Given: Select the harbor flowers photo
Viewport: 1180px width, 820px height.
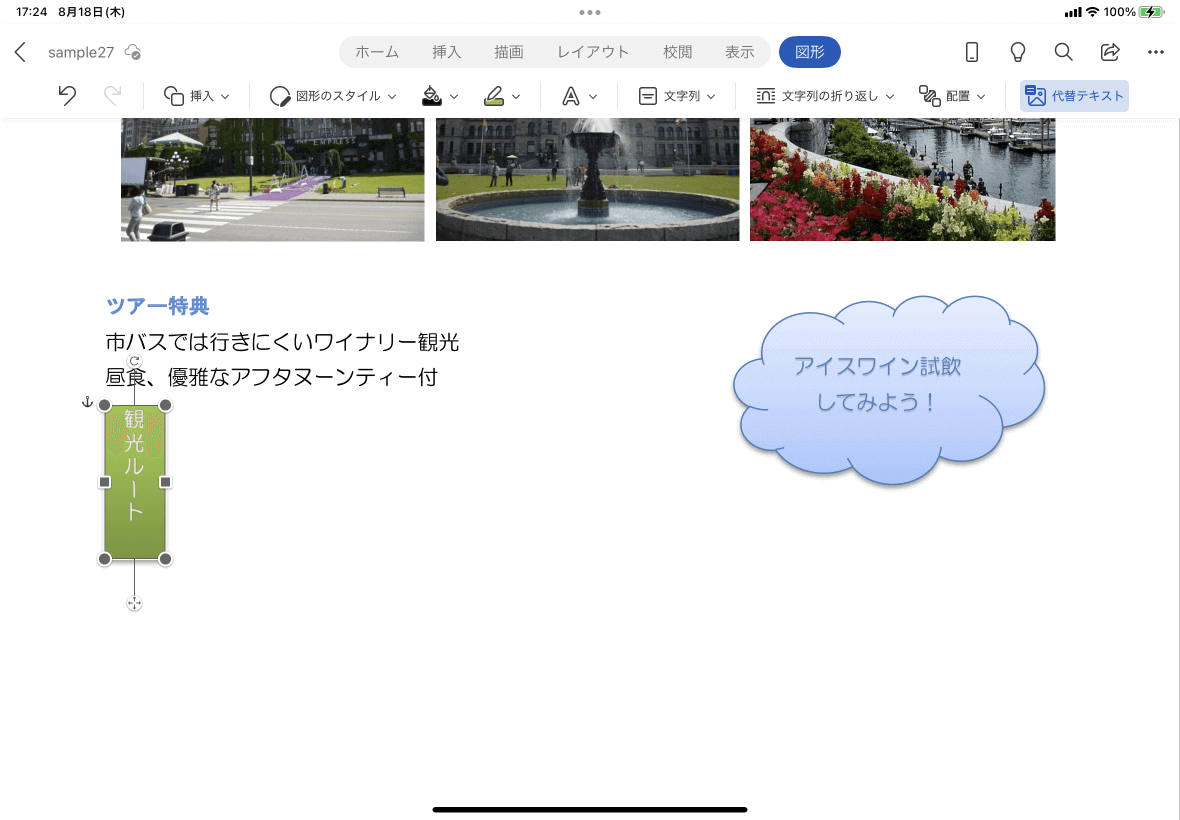Looking at the screenshot, I should pos(902,179).
